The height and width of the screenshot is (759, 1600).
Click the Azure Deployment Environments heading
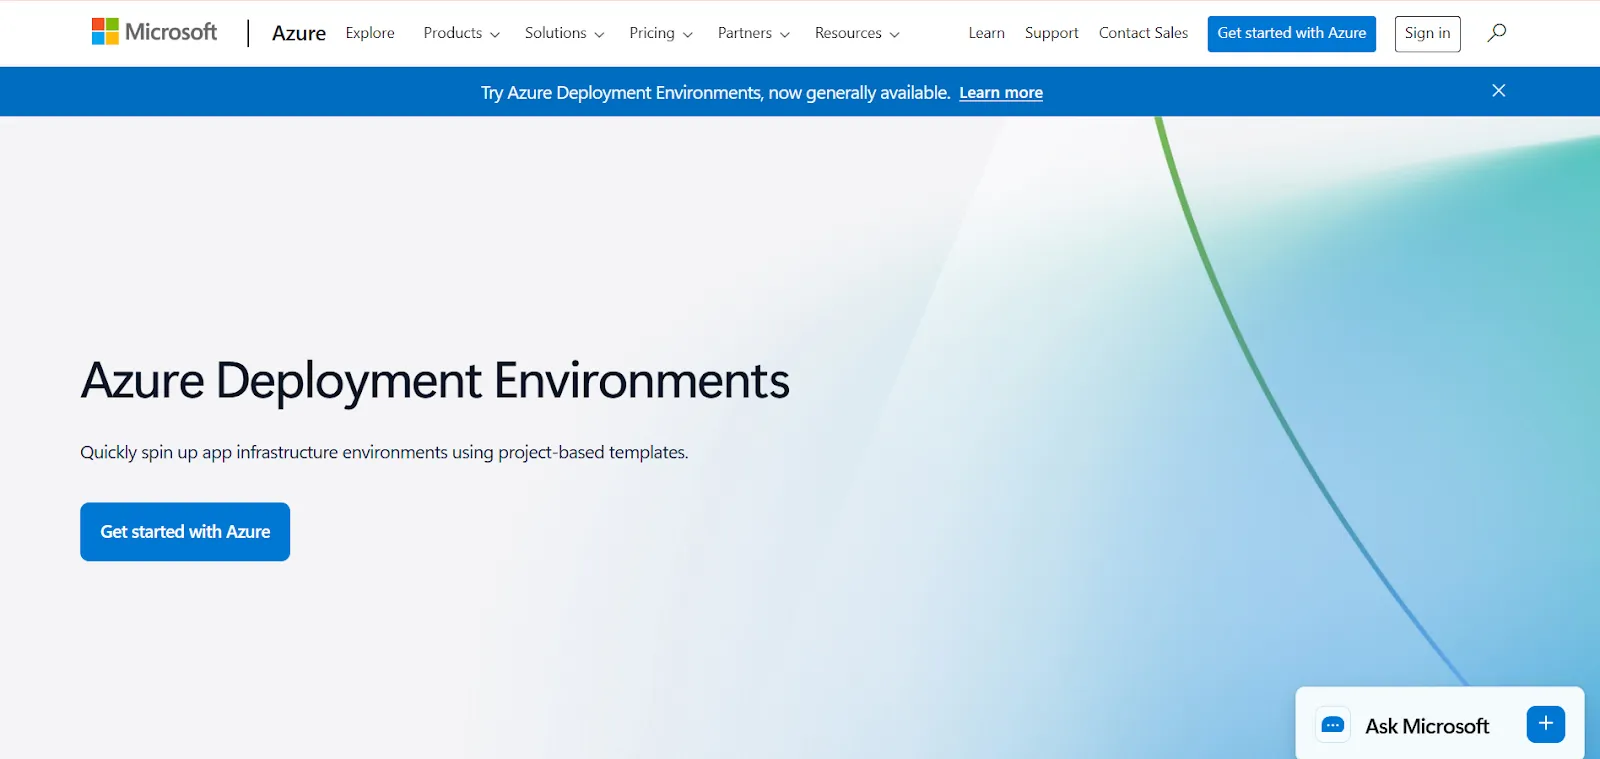435,381
